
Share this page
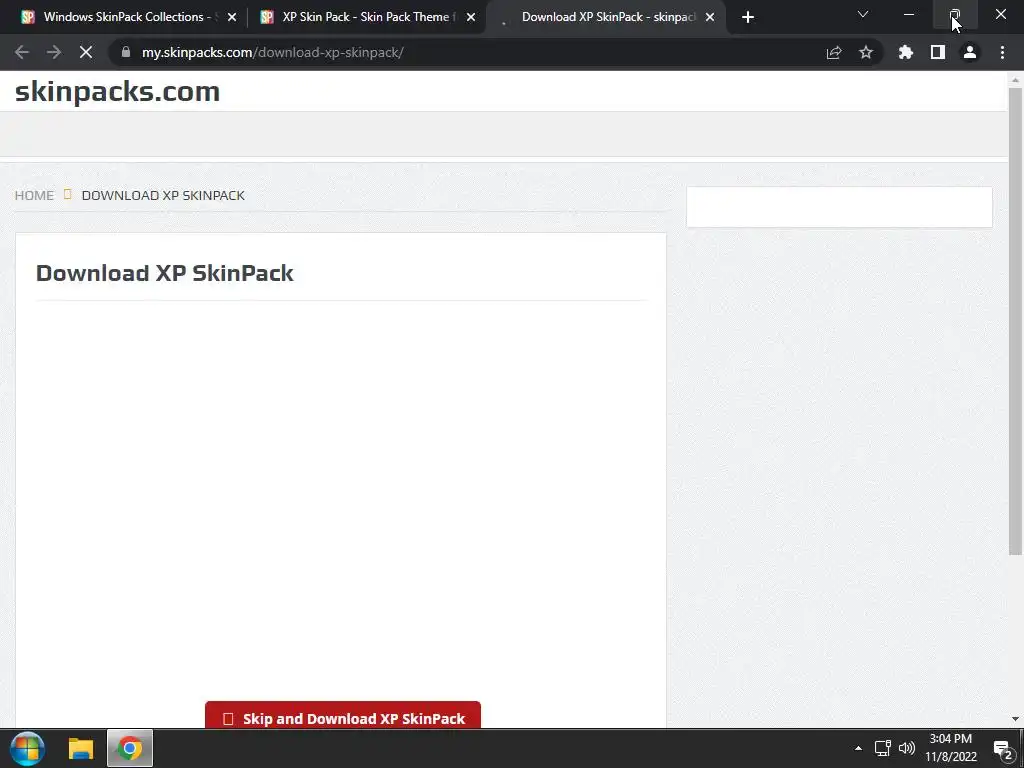(834, 52)
